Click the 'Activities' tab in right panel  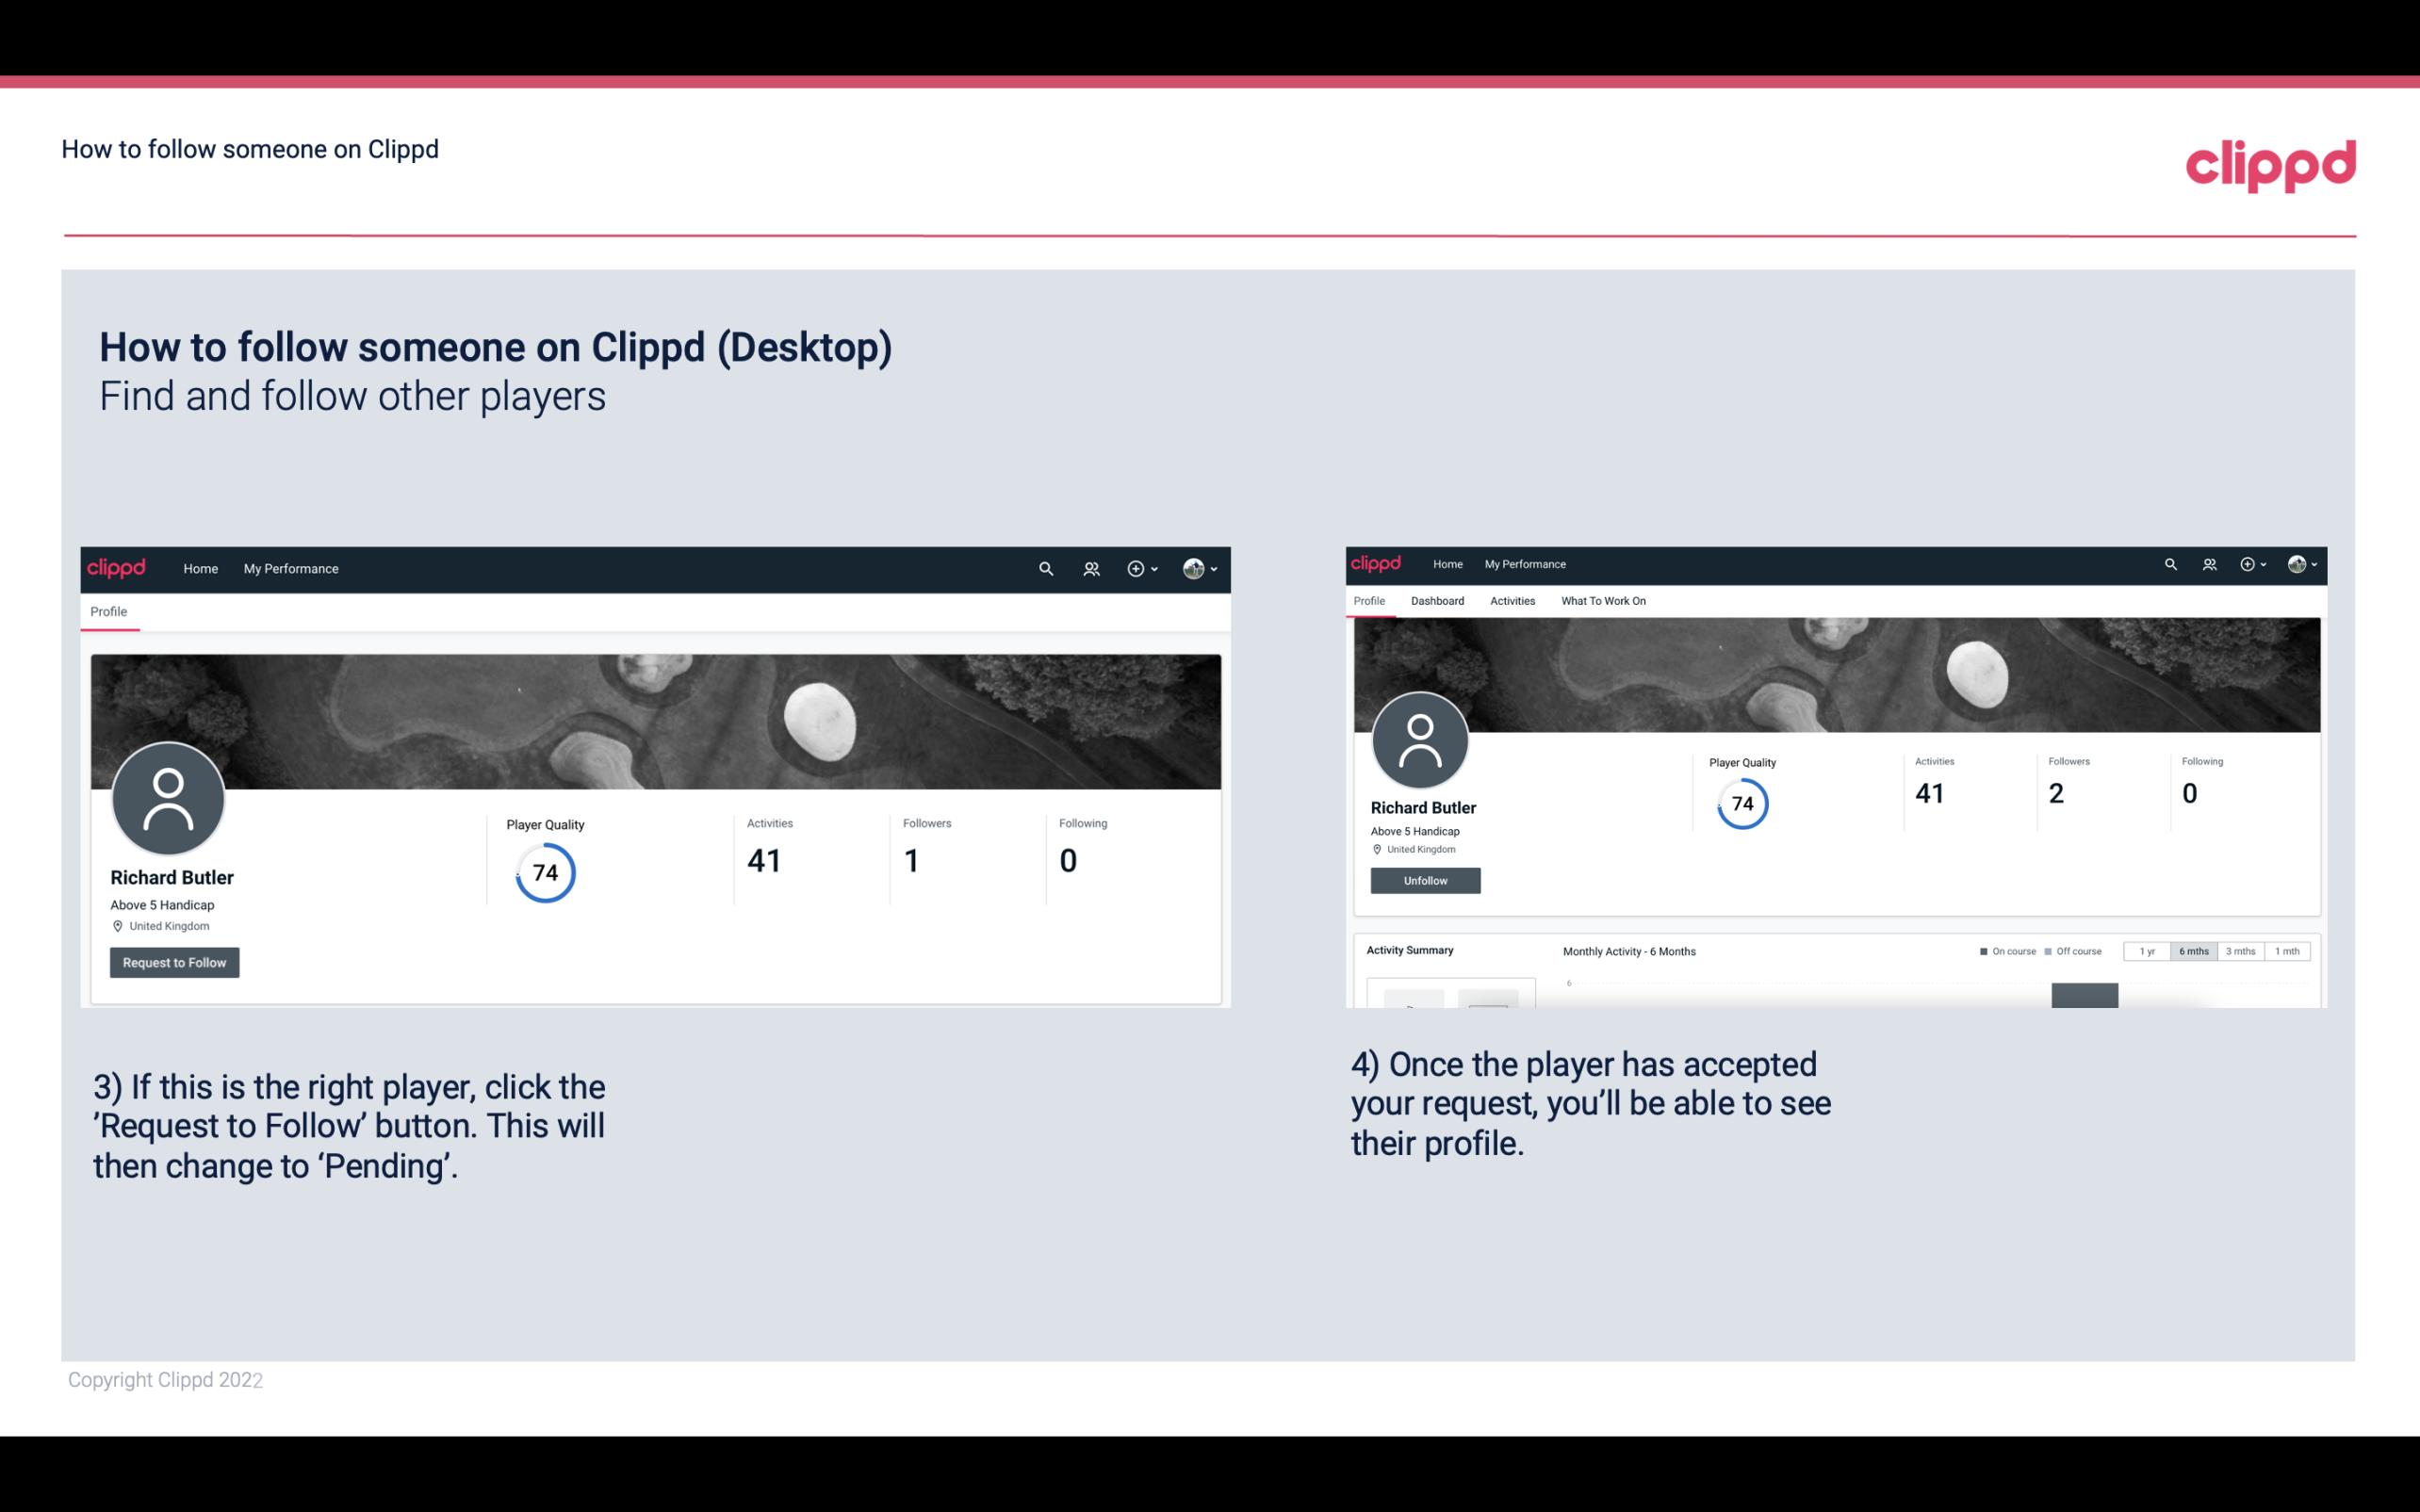tap(1509, 599)
